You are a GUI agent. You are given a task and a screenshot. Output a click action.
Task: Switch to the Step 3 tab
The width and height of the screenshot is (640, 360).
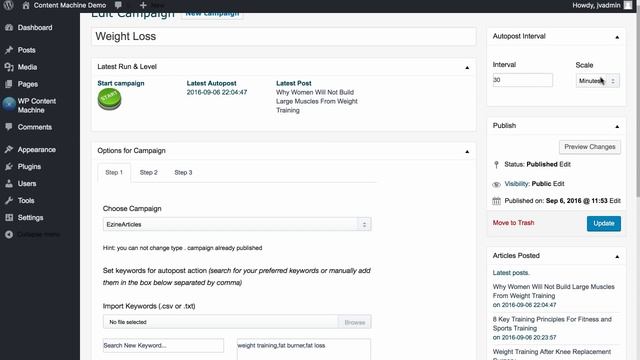pyautogui.click(x=183, y=173)
